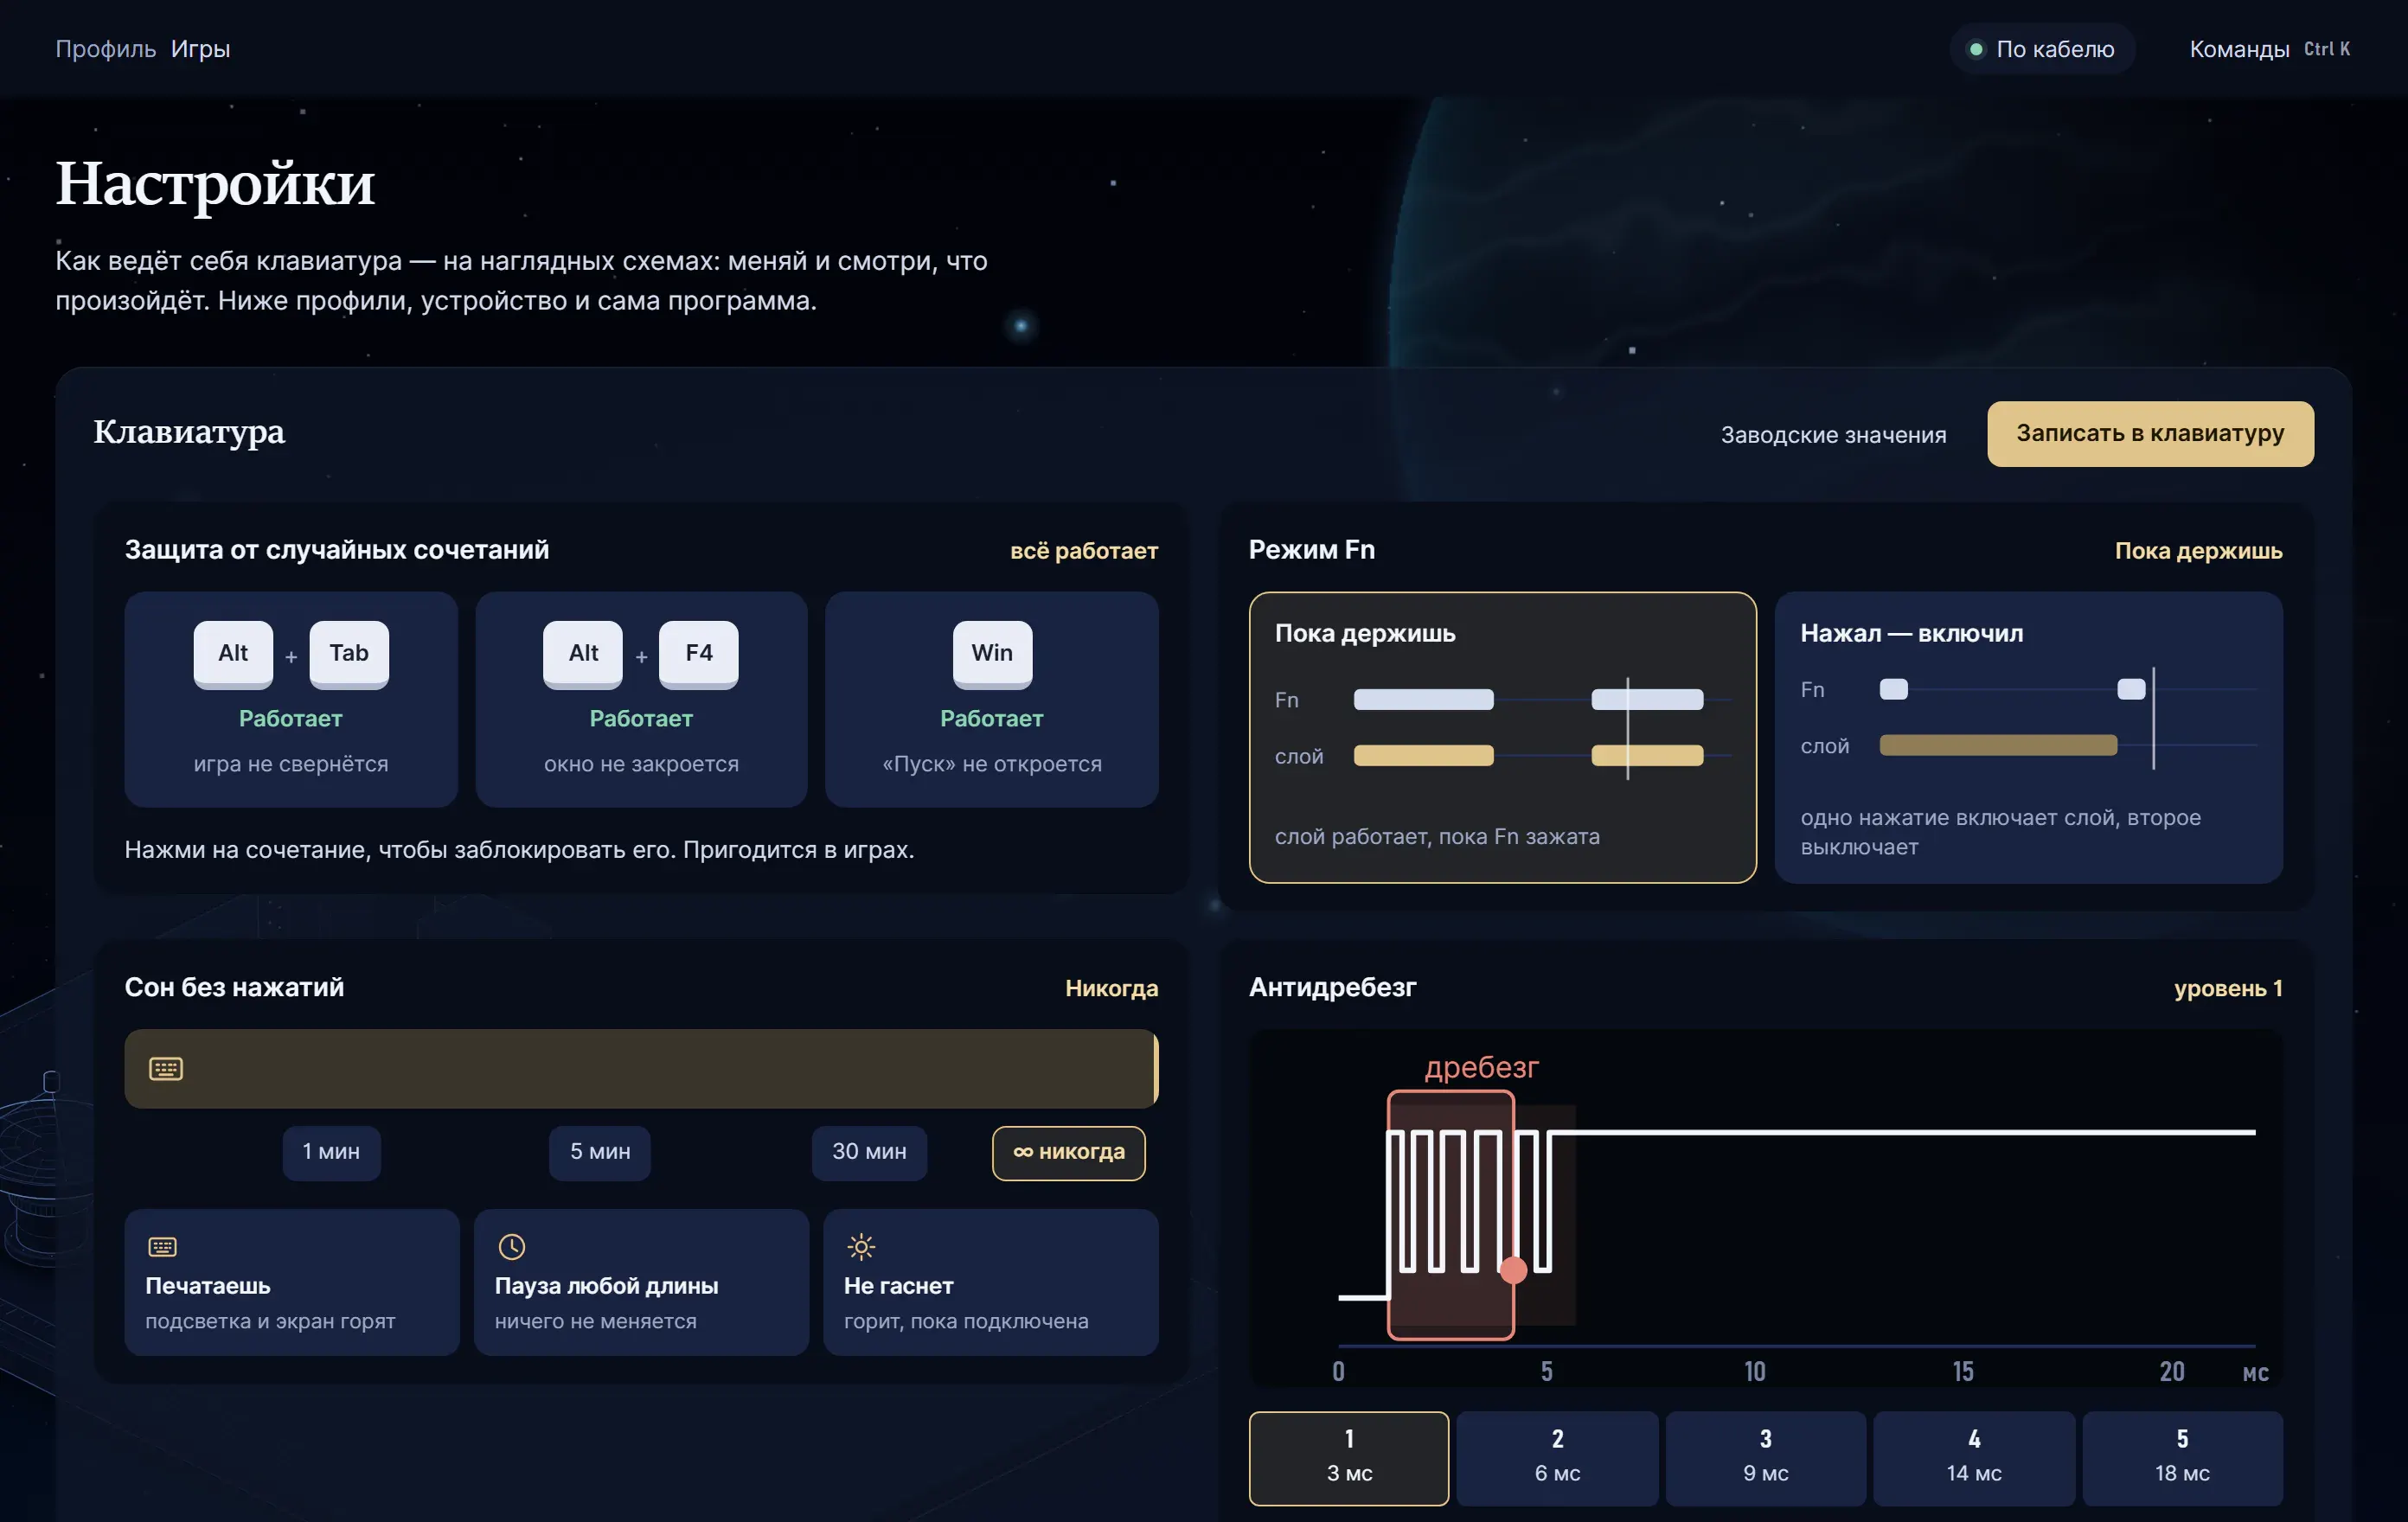Click green connection dot near По кабелю

pos(1975,49)
